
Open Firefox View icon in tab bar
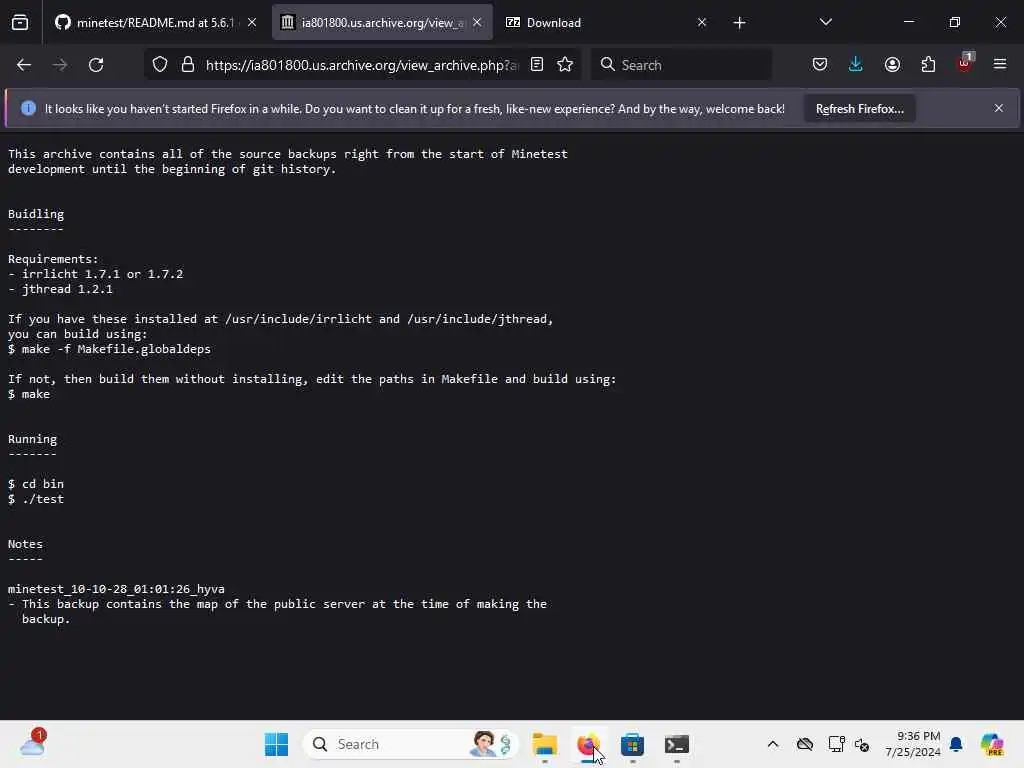click(20, 23)
